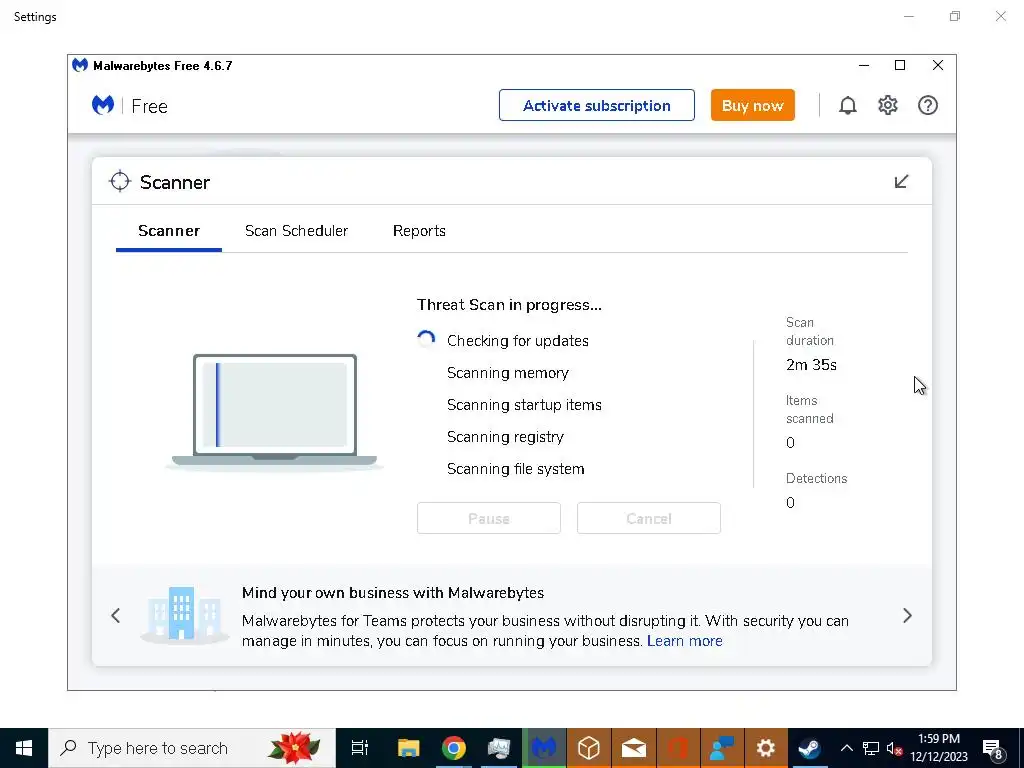Click the Detections label
Screen dimensions: 1024x768
coord(816,478)
